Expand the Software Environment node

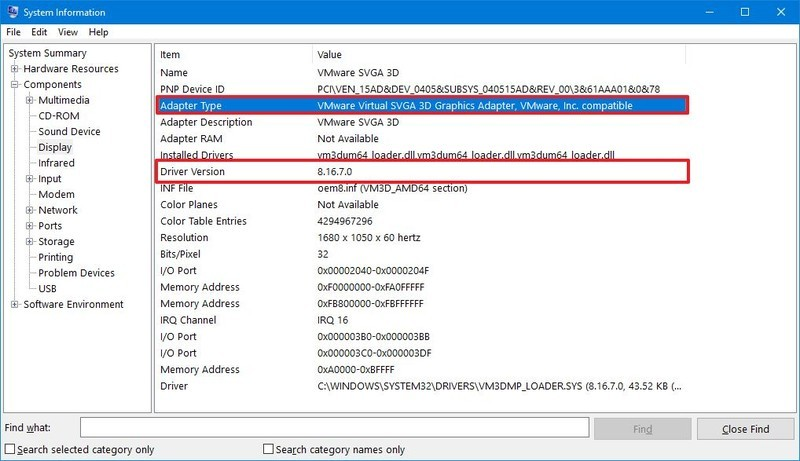14,304
